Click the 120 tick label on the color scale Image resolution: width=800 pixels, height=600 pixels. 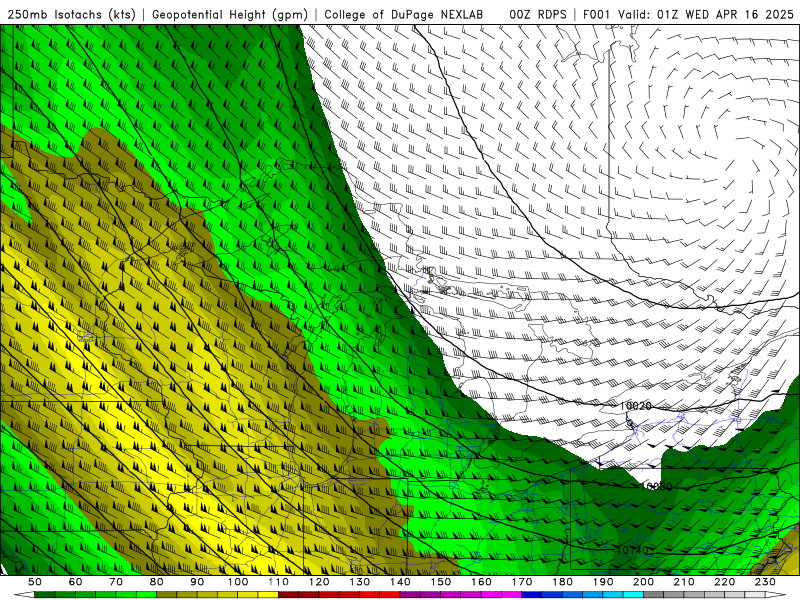(319, 582)
